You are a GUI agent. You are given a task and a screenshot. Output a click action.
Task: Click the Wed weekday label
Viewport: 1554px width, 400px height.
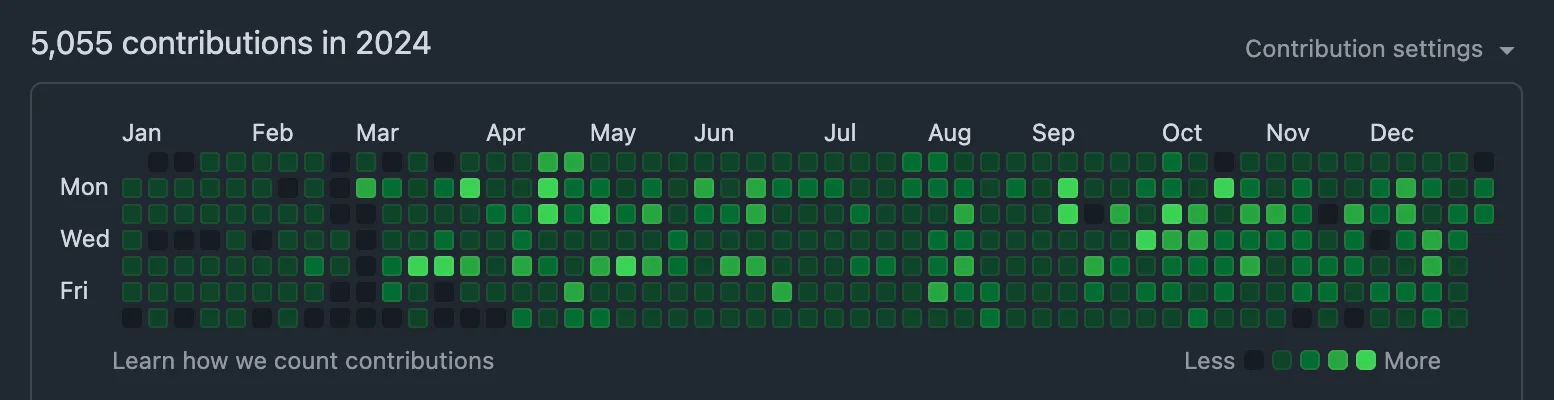(x=85, y=239)
